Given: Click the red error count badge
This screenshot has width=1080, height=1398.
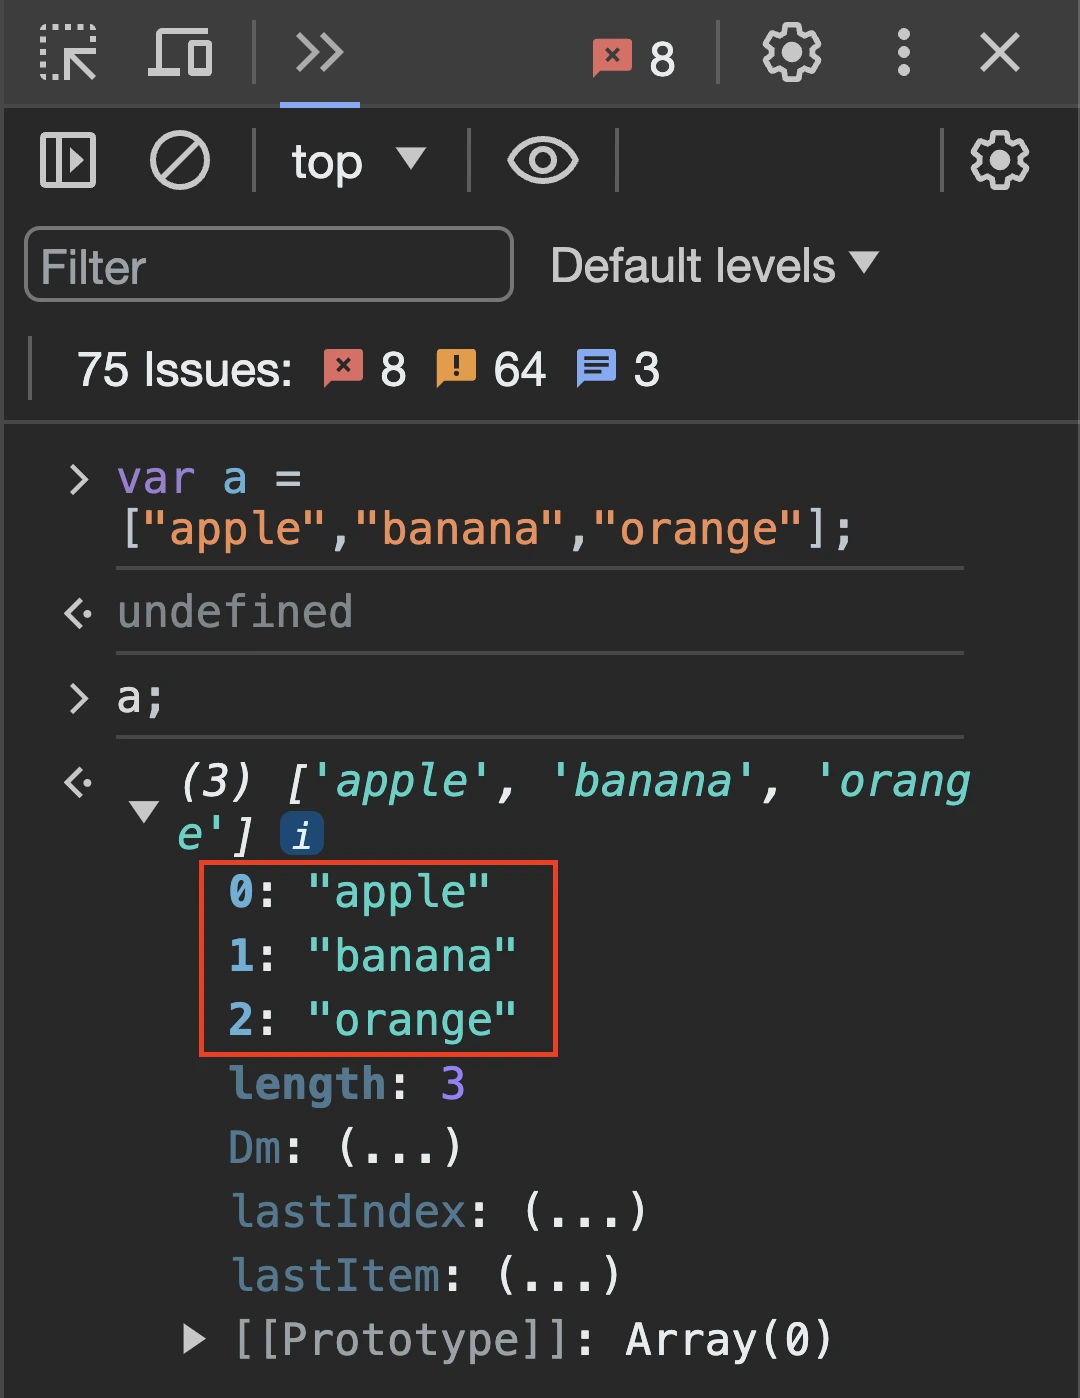Looking at the screenshot, I should (634, 57).
